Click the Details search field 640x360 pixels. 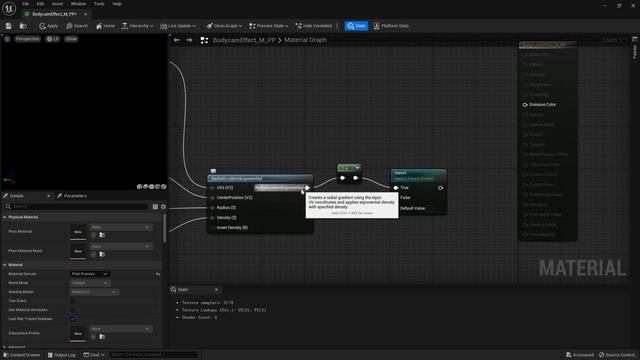[76, 207]
